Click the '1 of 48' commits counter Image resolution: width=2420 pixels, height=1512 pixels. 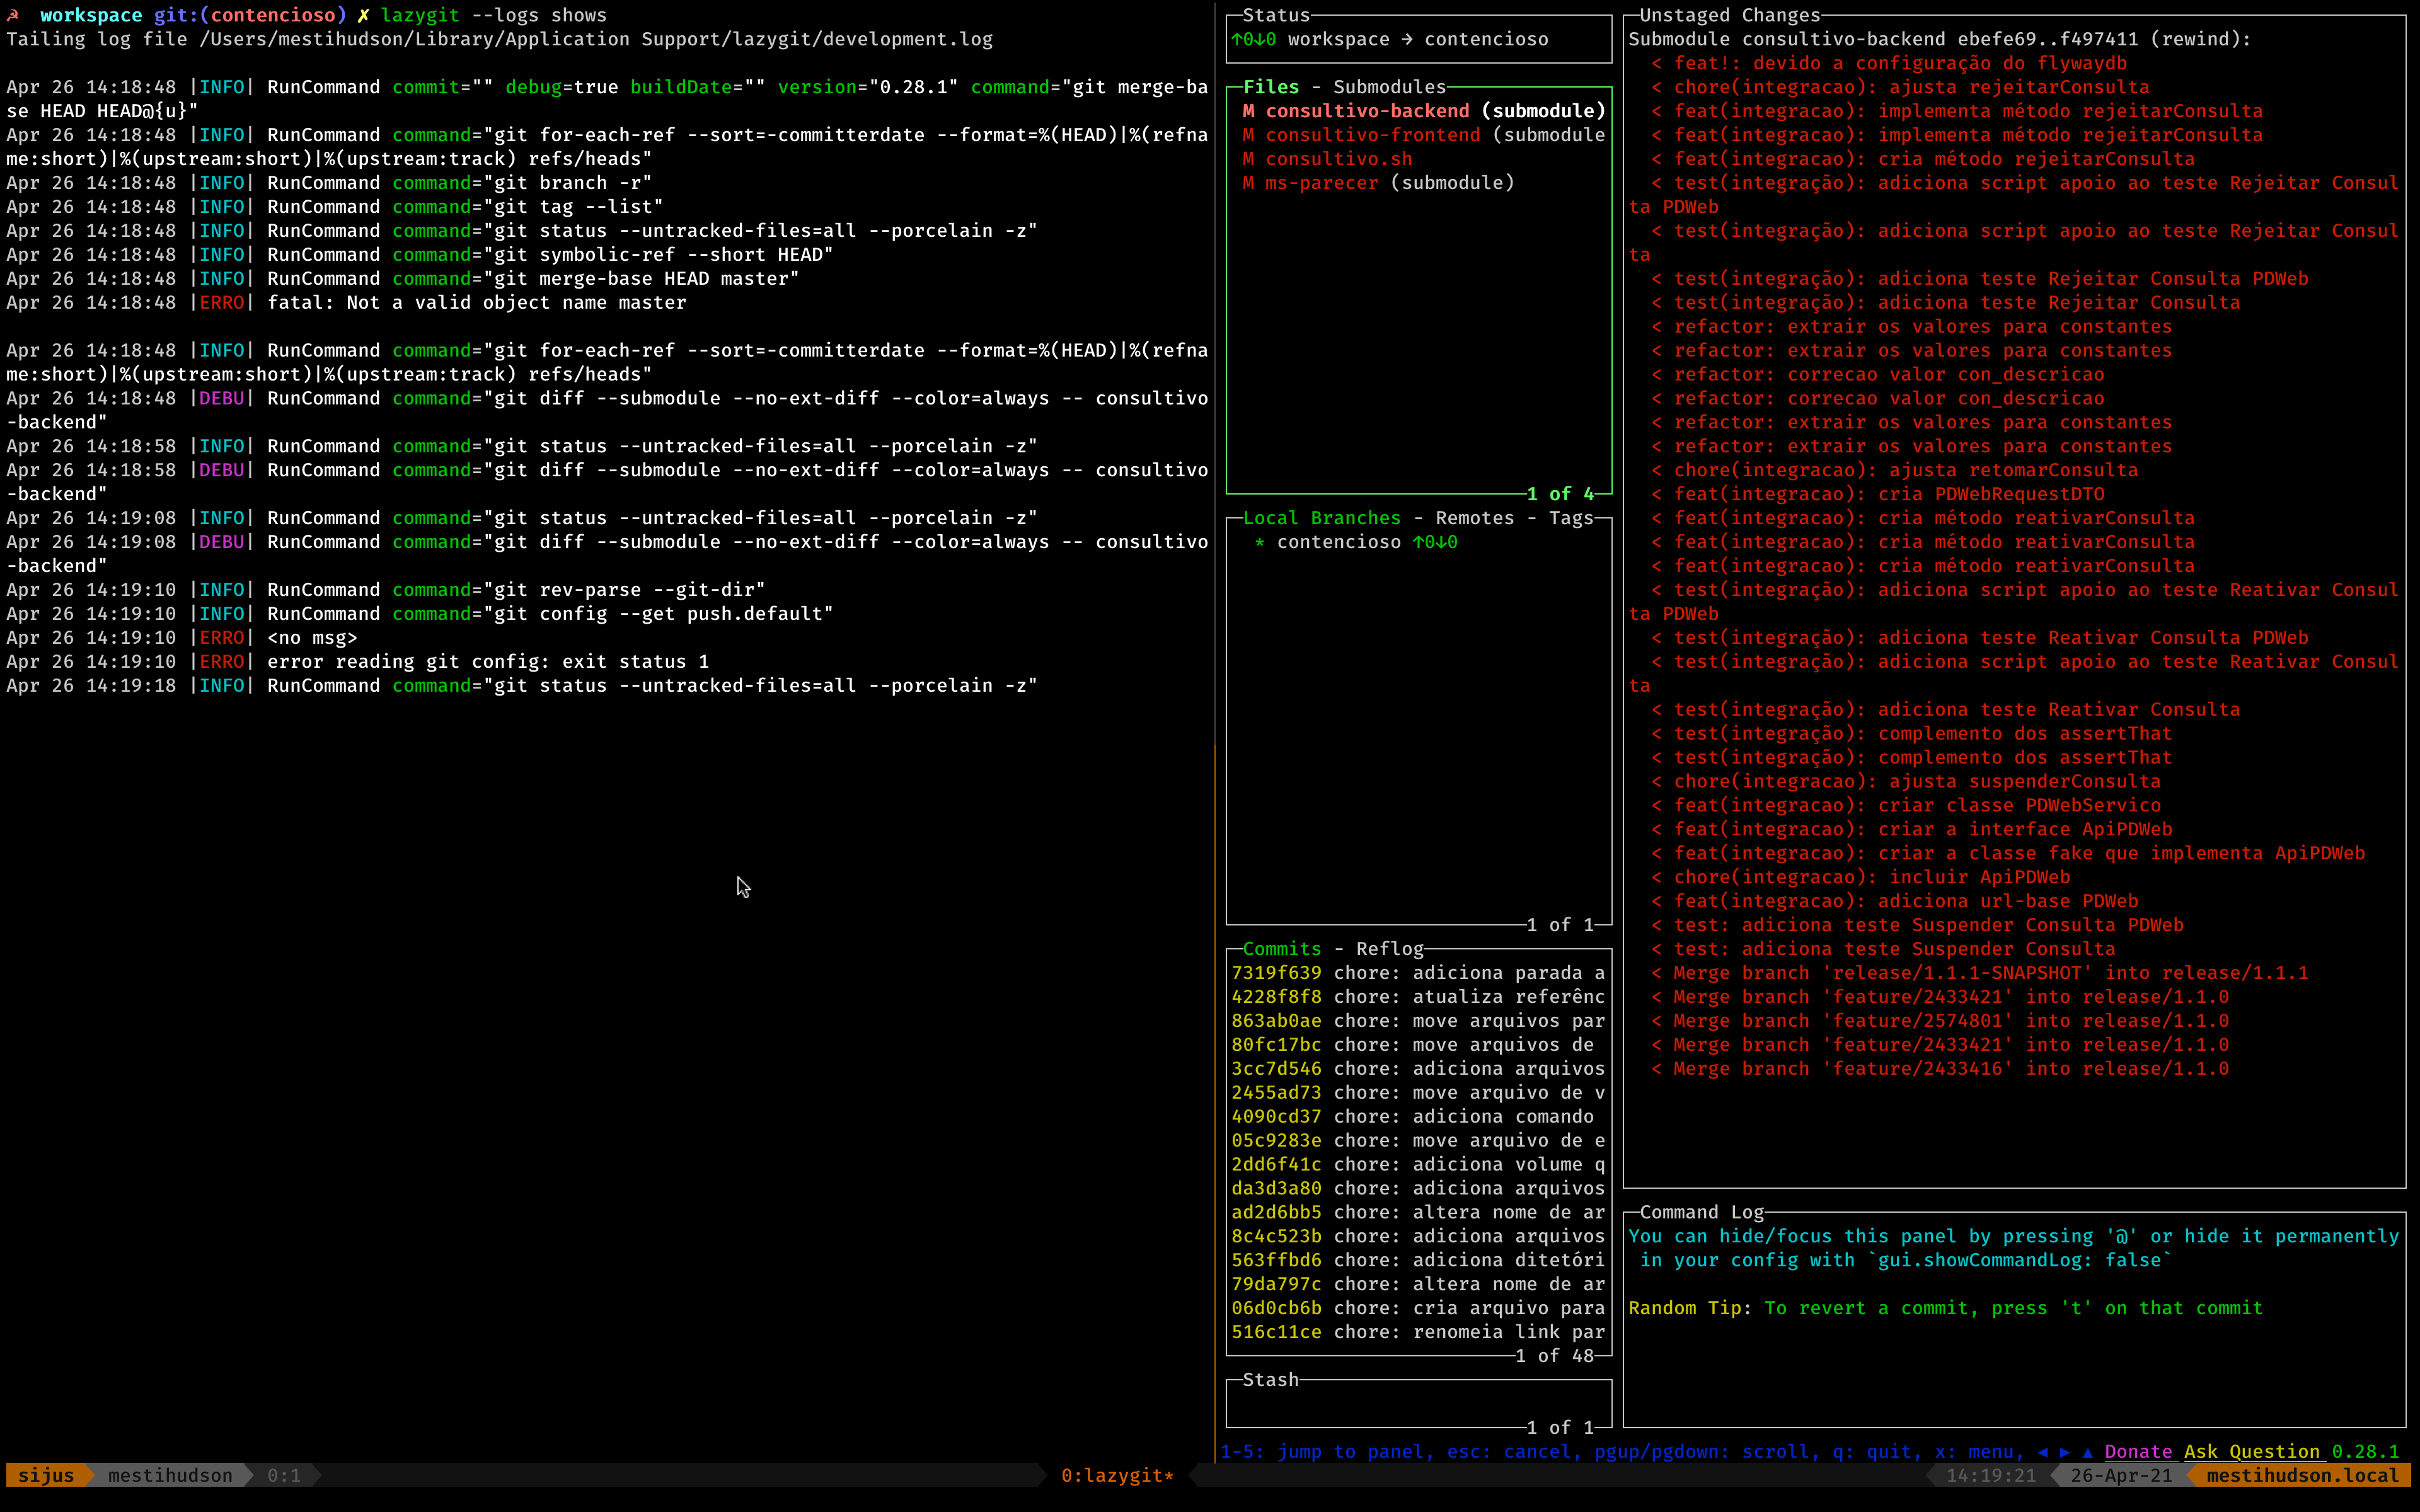coord(1554,1356)
